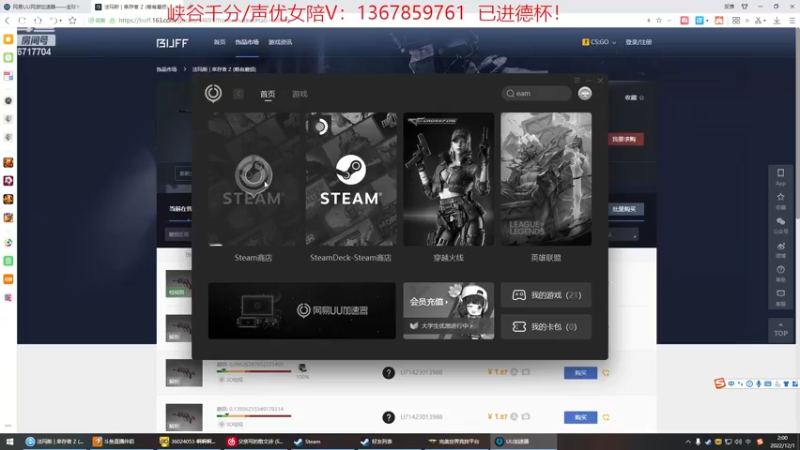
Task: Open 我的卡包 (0) wallet
Action: [x=546, y=327]
